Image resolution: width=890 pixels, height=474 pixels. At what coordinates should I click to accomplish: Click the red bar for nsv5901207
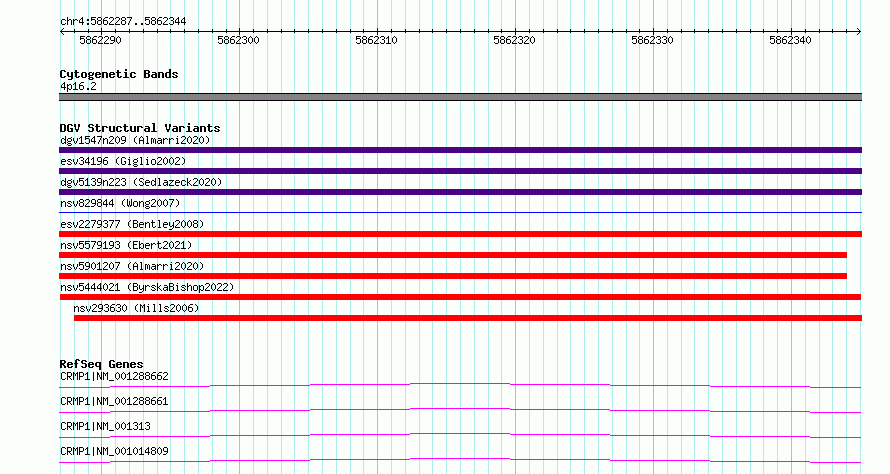453,276
